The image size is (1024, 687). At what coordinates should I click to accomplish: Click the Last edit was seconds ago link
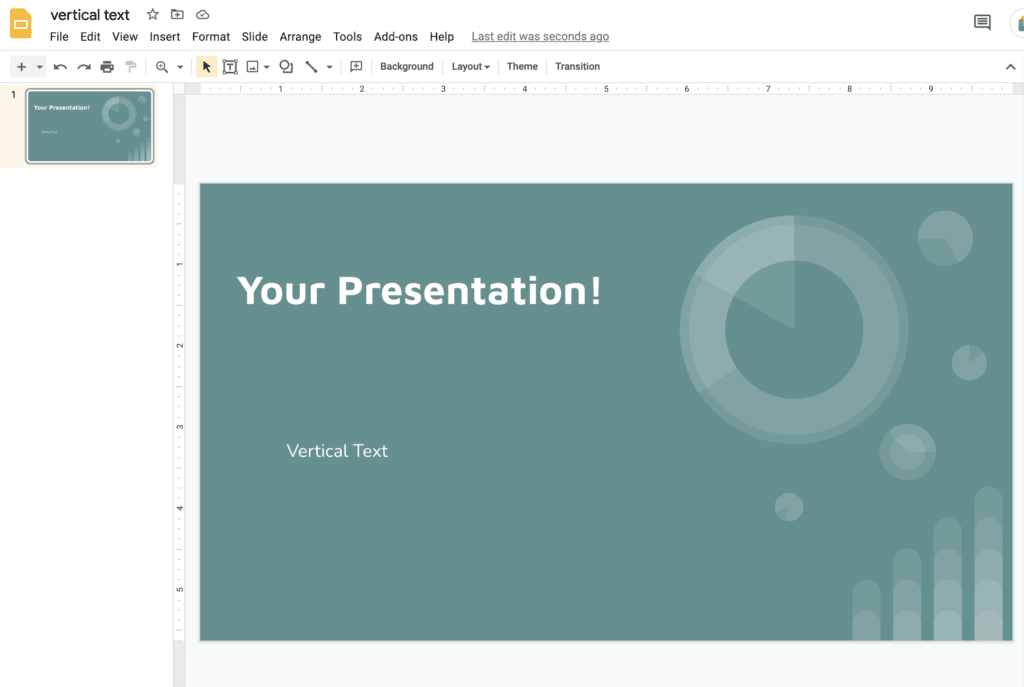(x=540, y=36)
